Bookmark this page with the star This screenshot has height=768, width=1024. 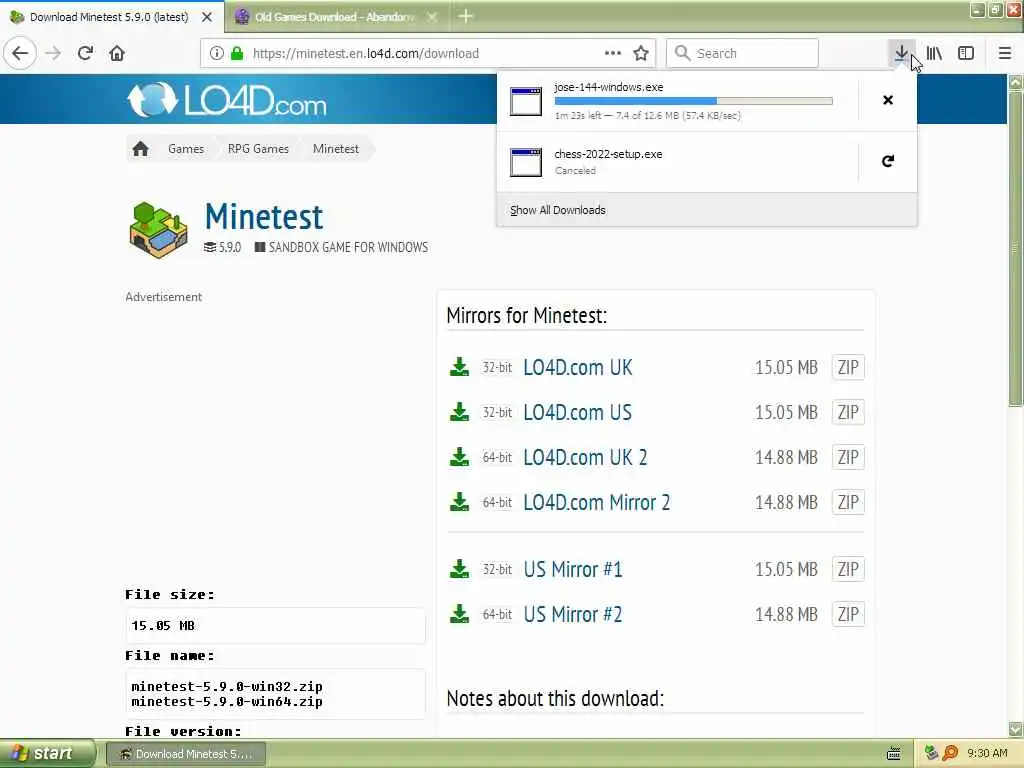click(x=641, y=53)
